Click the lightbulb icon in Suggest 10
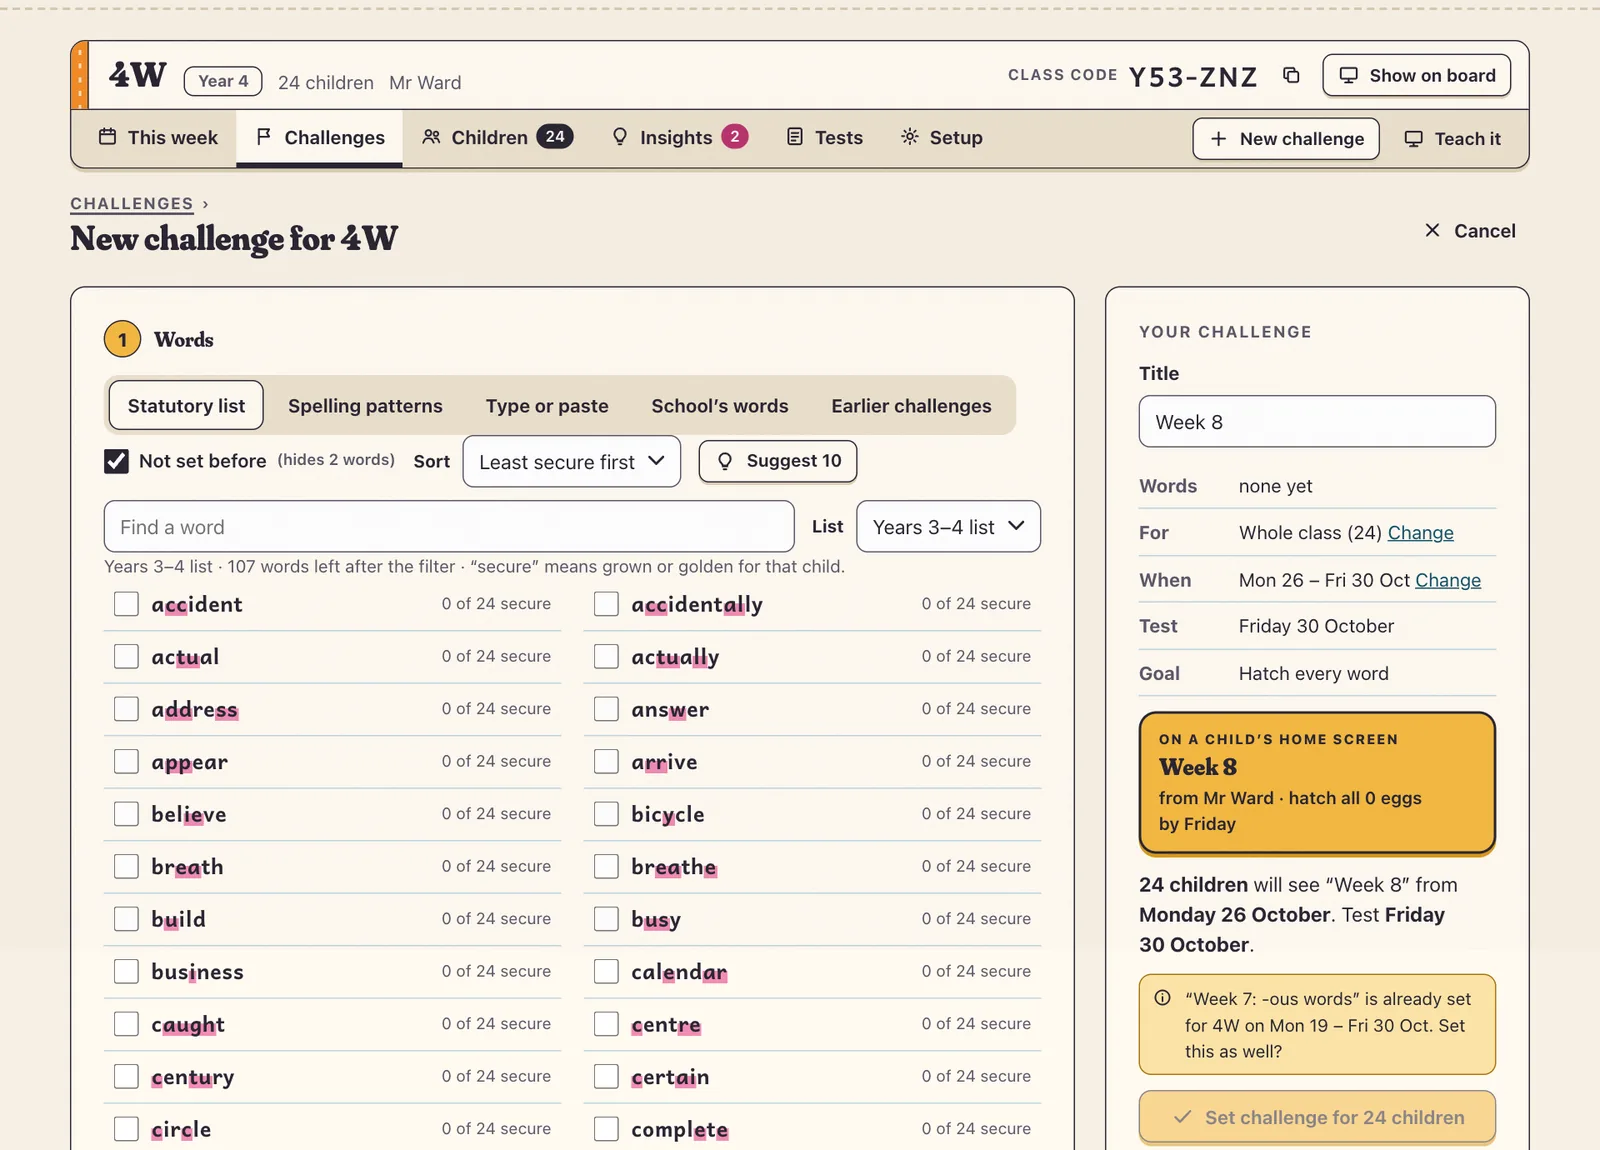This screenshot has height=1150, width=1600. 725,461
